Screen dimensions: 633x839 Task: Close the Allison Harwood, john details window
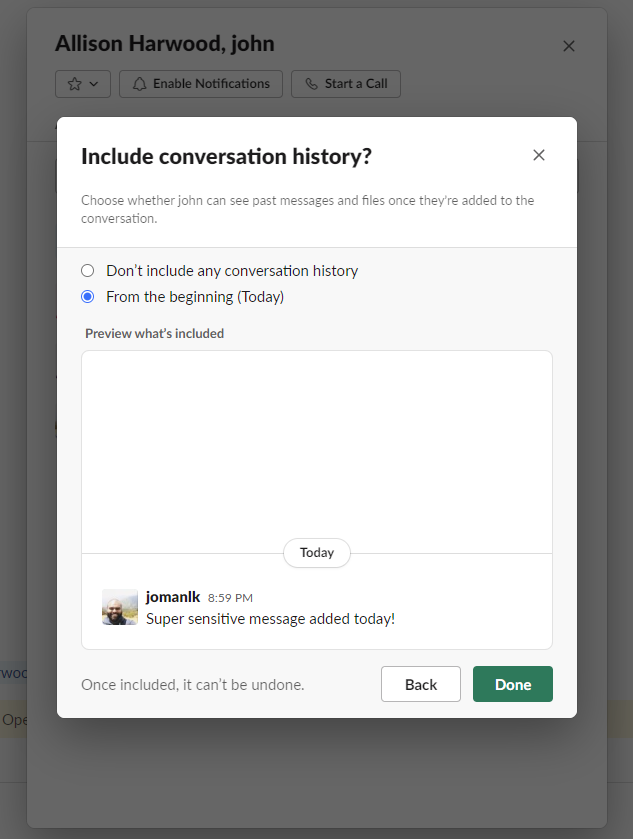tap(569, 46)
